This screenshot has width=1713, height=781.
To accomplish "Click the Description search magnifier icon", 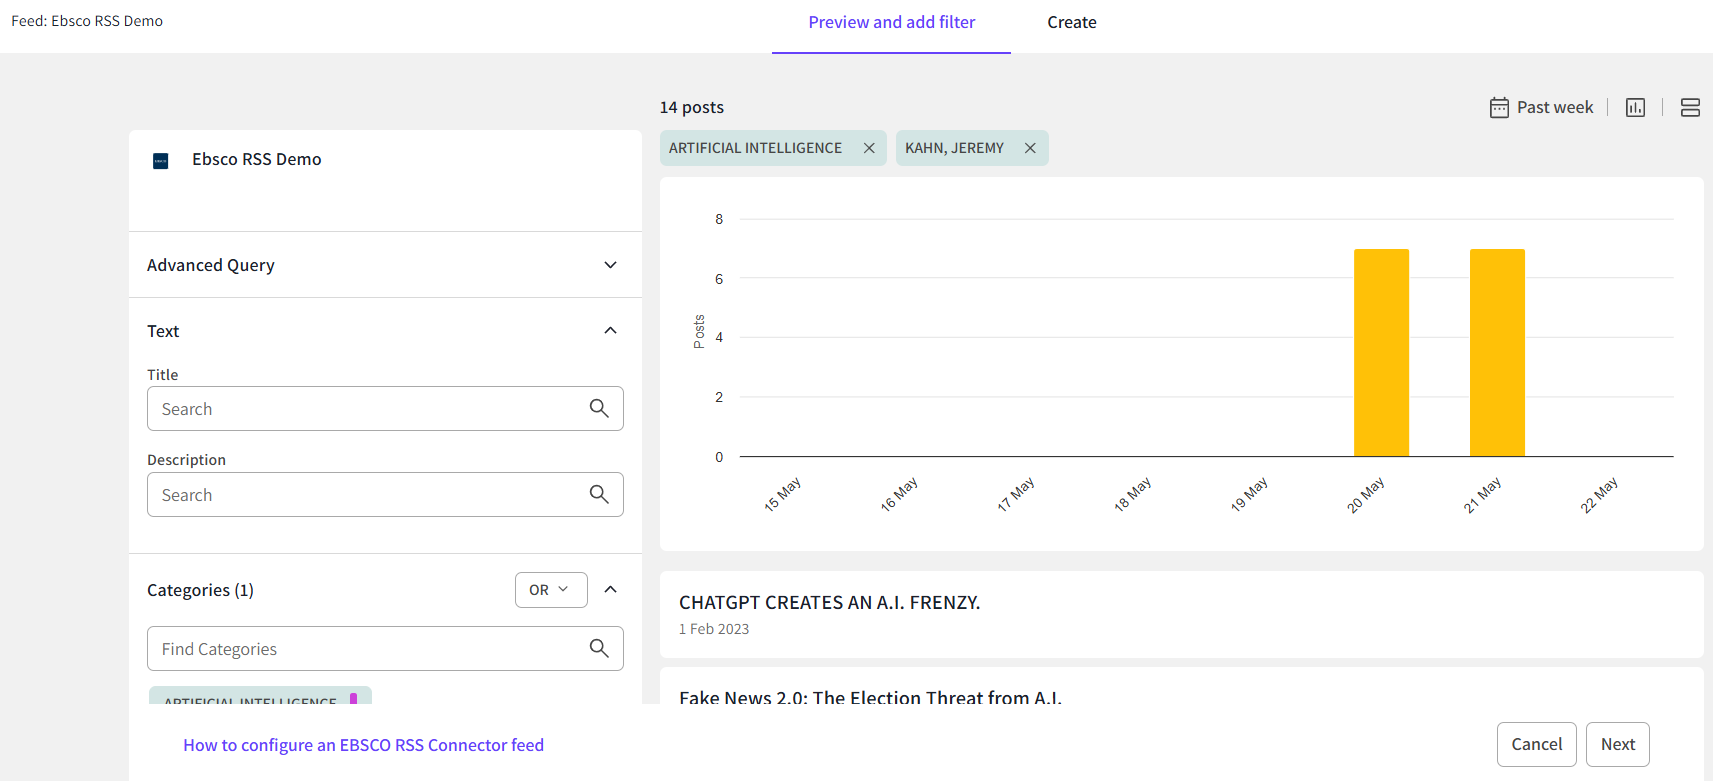I will pos(599,494).
